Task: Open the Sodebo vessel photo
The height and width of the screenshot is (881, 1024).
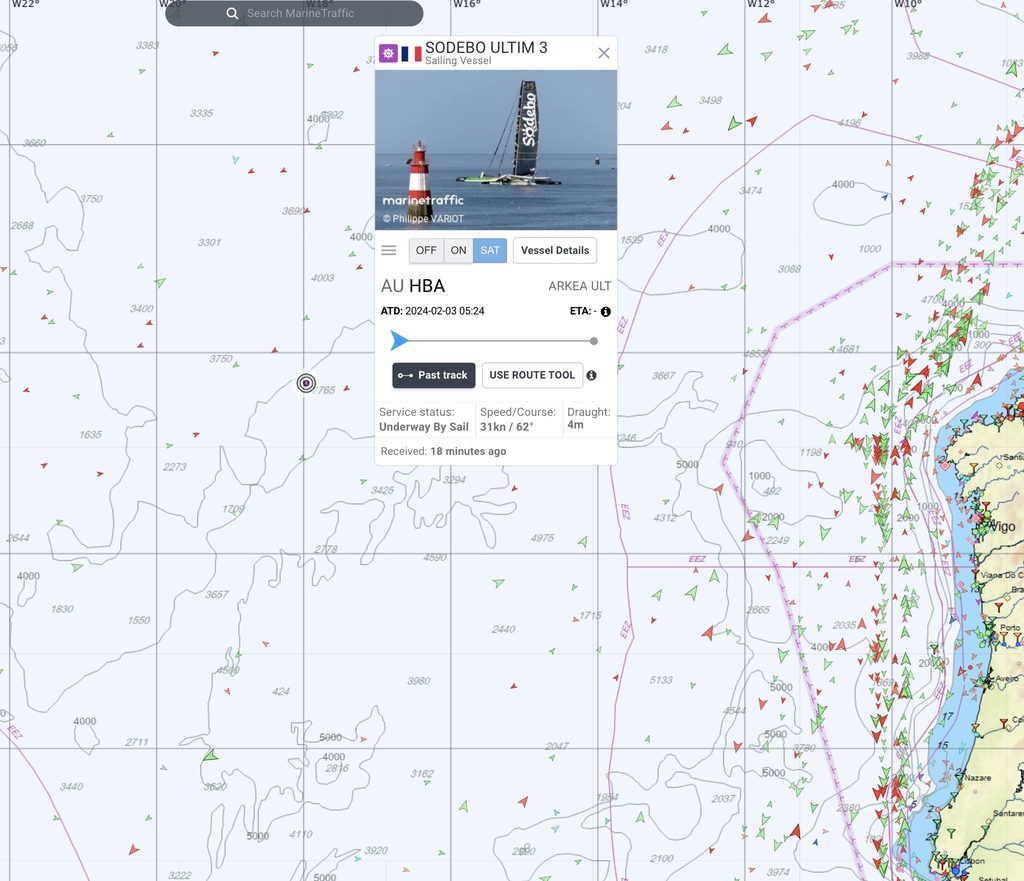Action: [496, 150]
